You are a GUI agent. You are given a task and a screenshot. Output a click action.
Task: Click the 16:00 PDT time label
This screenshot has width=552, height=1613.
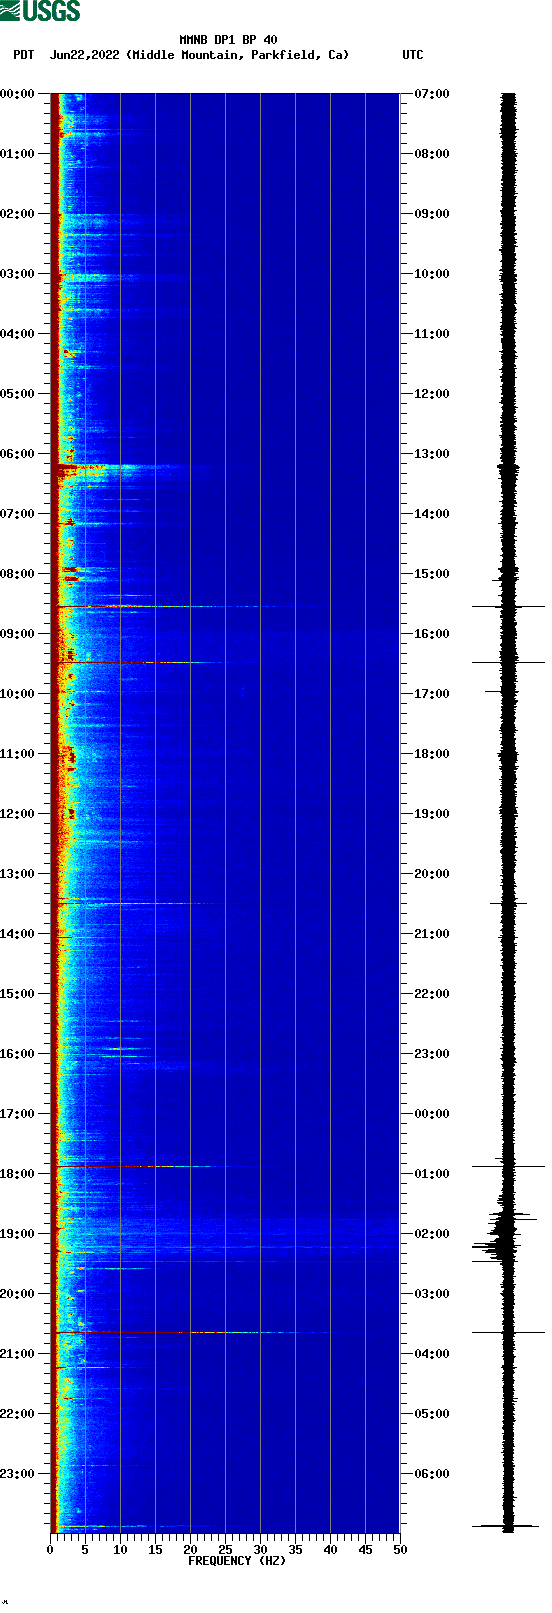[18, 1054]
